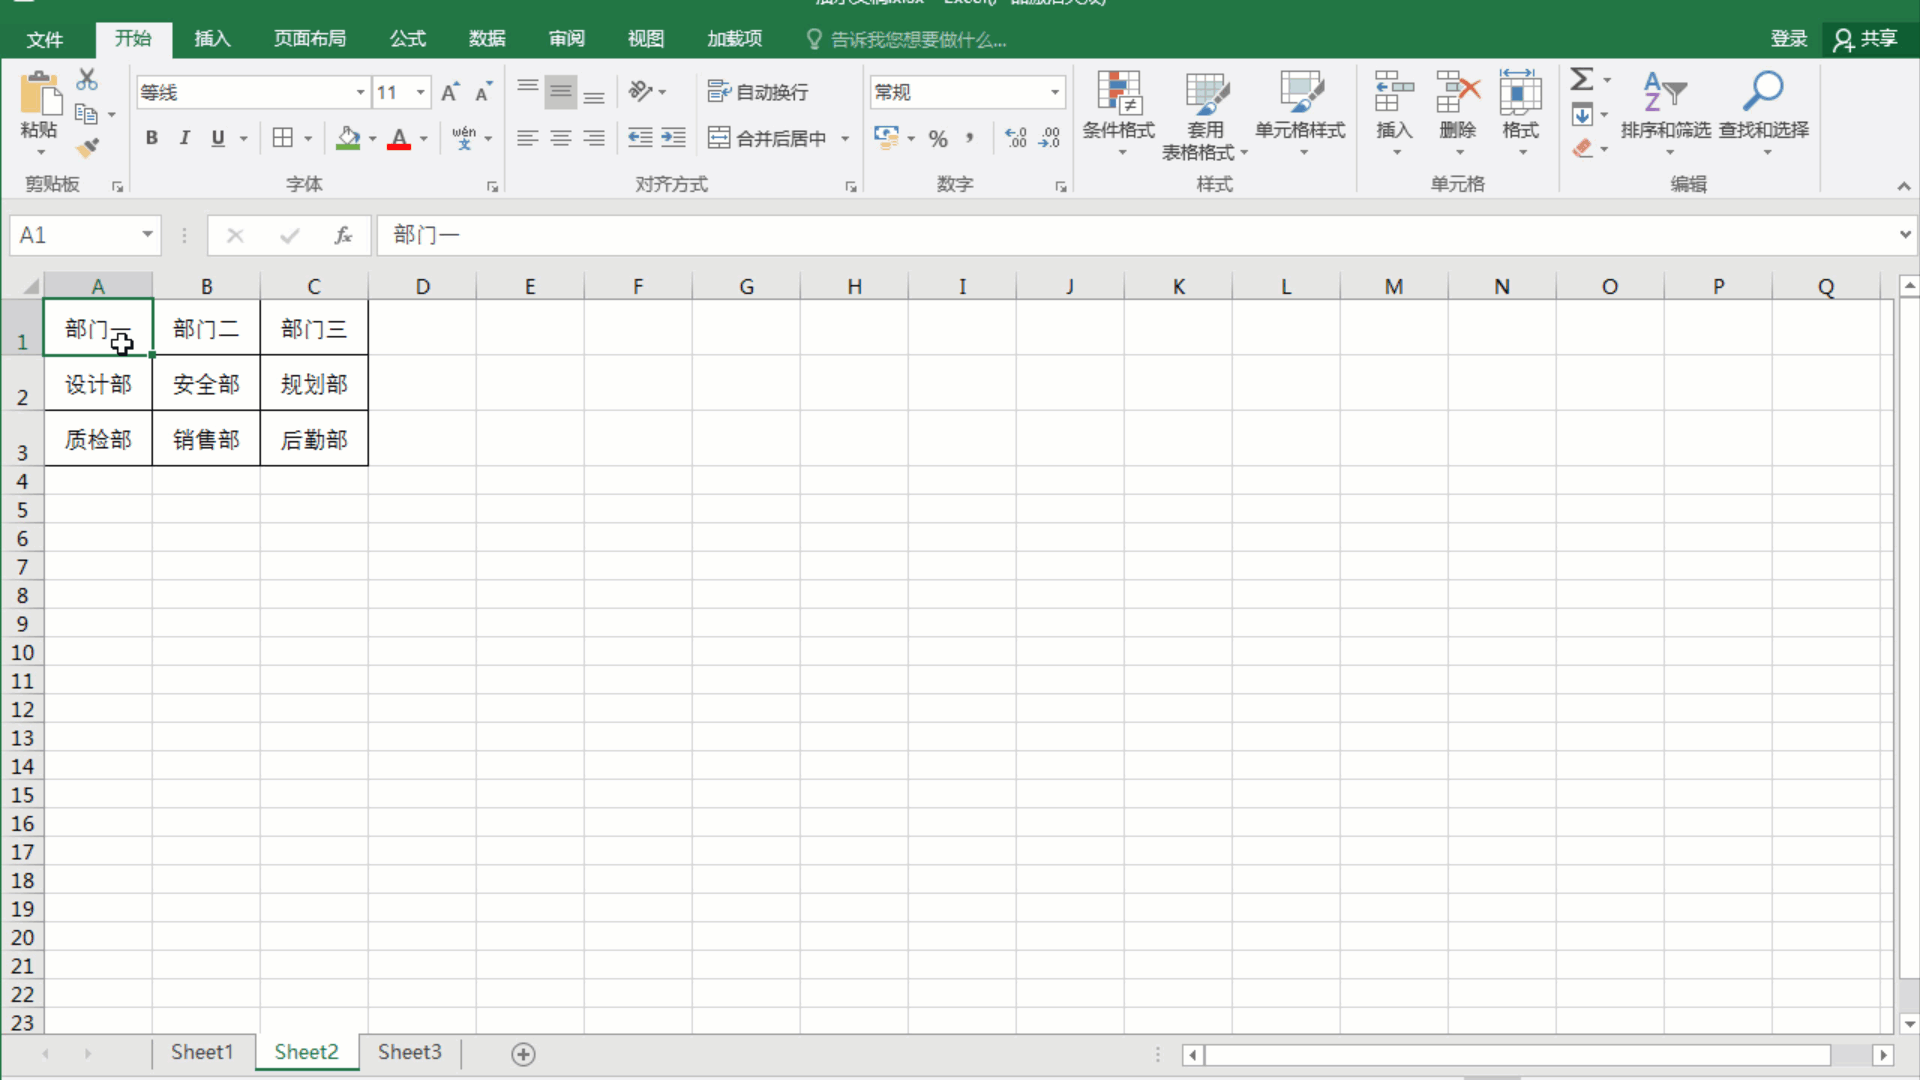Viewport: 1920px width, 1080px height.
Task: Open the font color swatch dropdown
Action: click(x=422, y=139)
